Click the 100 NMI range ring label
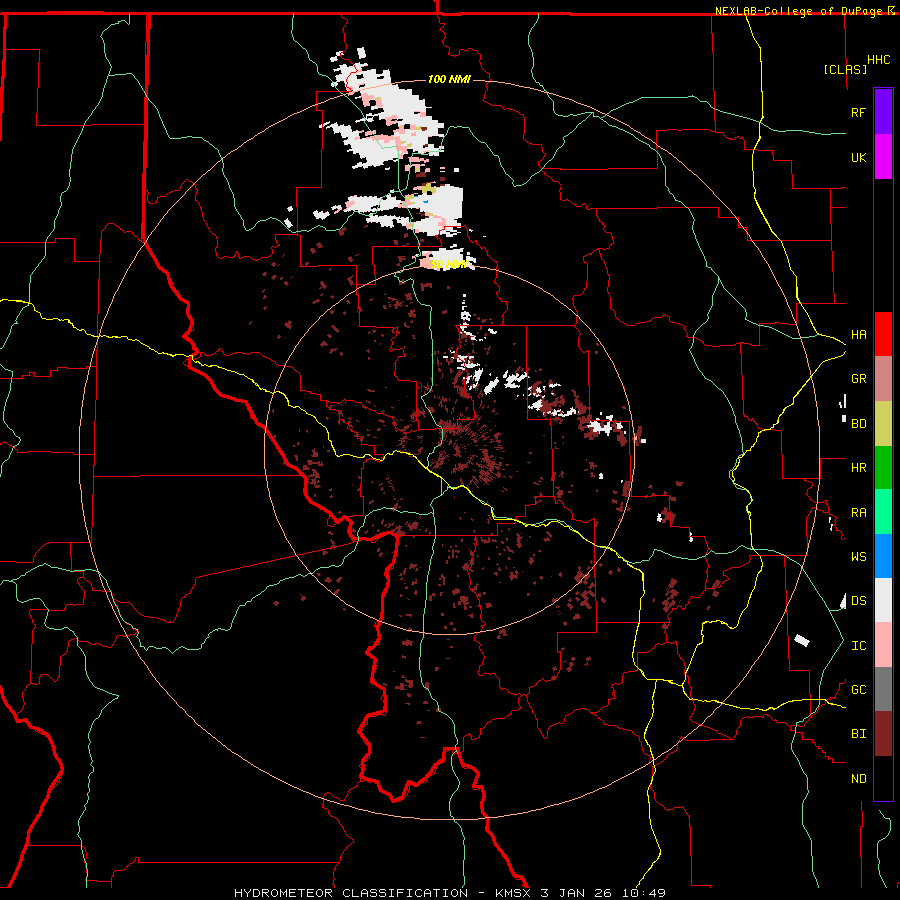Viewport: 900px width, 900px height. click(449, 79)
